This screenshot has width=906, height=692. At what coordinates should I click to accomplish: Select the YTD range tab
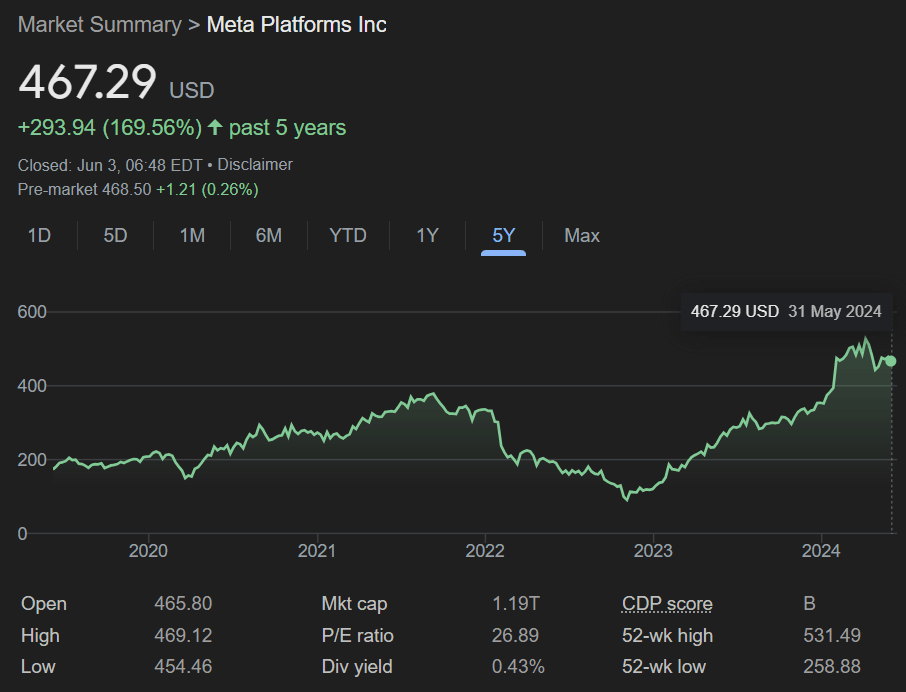(x=348, y=236)
